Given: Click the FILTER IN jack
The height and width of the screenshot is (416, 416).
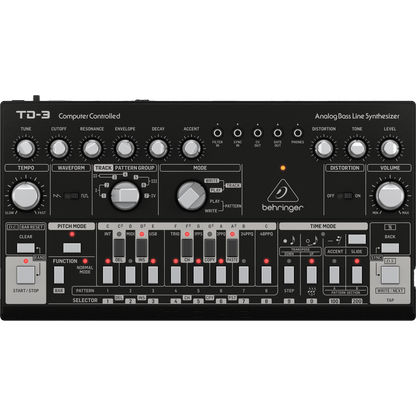Looking at the screenshot, I should tap(217, 133).
